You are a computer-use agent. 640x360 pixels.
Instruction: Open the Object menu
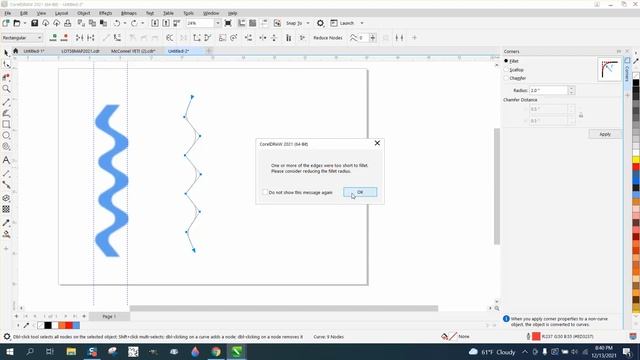pyautogui.click(x=84, y=13)
